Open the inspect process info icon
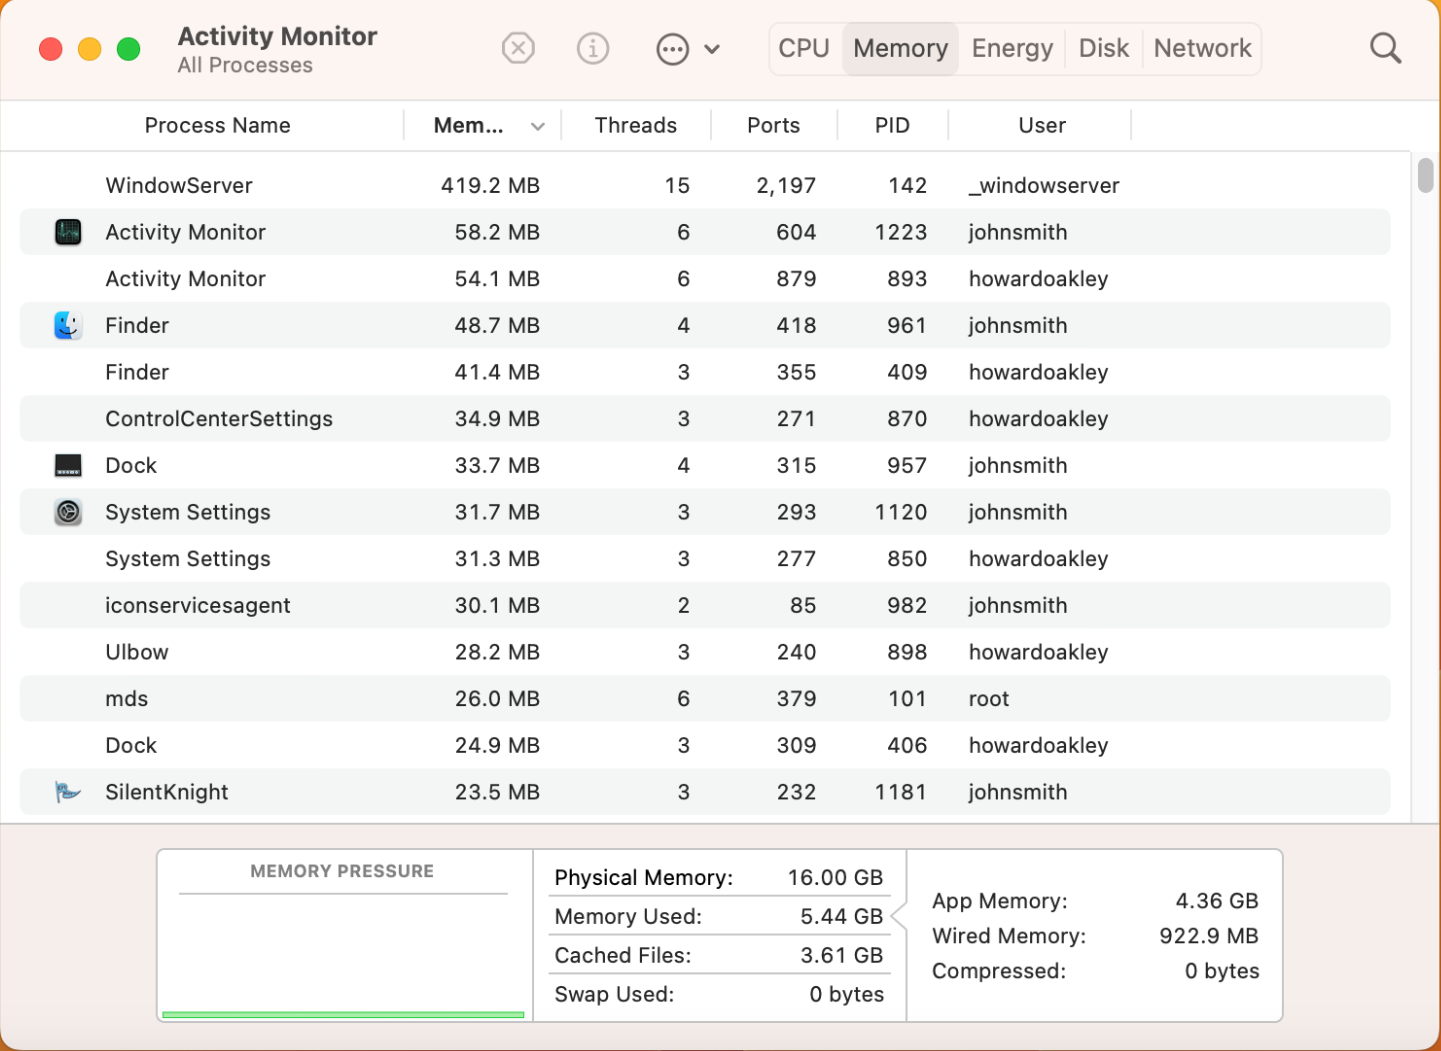The image size is (1441, 1051). click(592, 47)
